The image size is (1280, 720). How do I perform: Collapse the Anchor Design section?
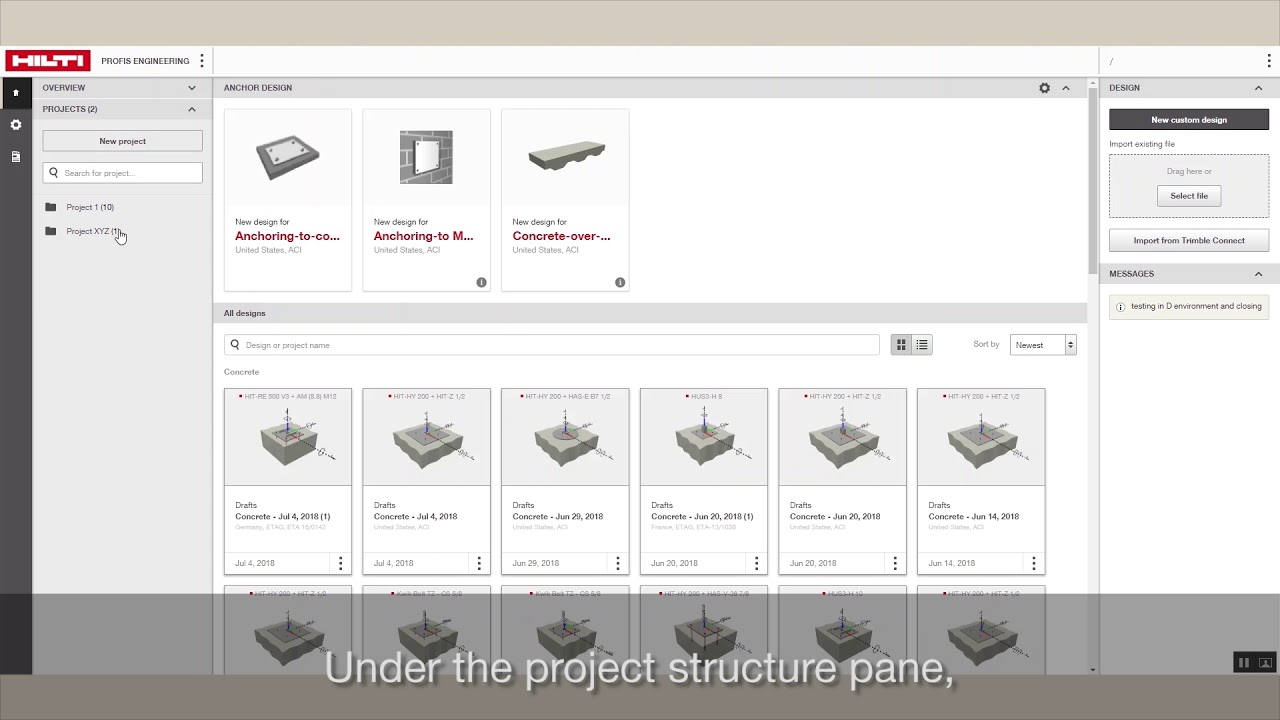pyautogui.click(x=1066, y=88)
